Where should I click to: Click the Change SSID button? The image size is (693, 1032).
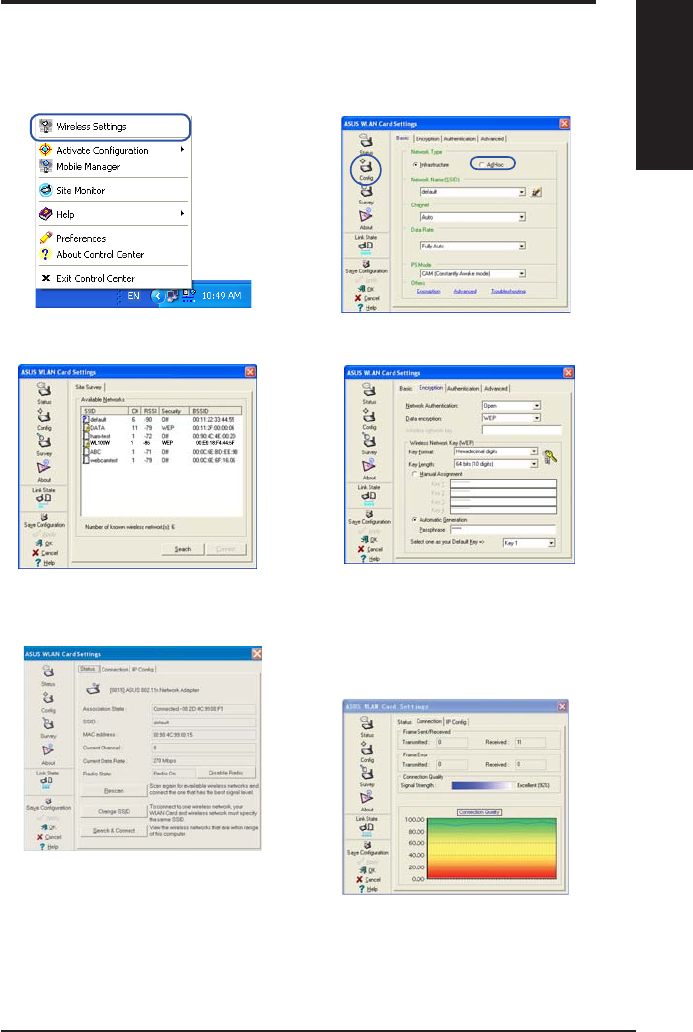point(114,812)
